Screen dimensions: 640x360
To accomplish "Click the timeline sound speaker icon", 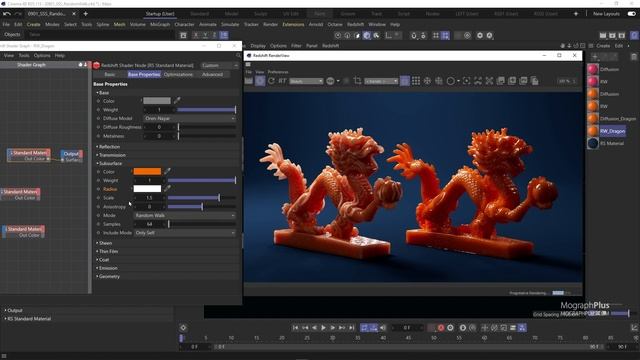I will (x=383, y=328).
